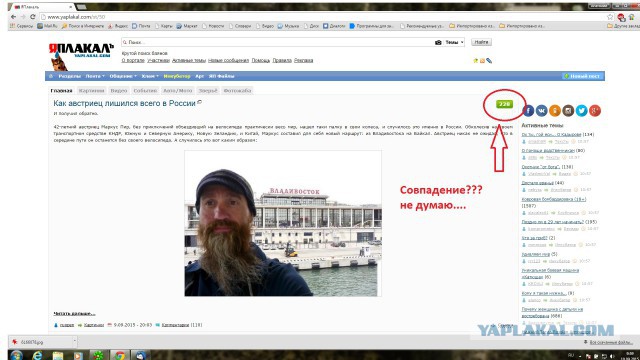Open the Windows Start menu
Screen dimensions: 640x360
tap(17, 355)
